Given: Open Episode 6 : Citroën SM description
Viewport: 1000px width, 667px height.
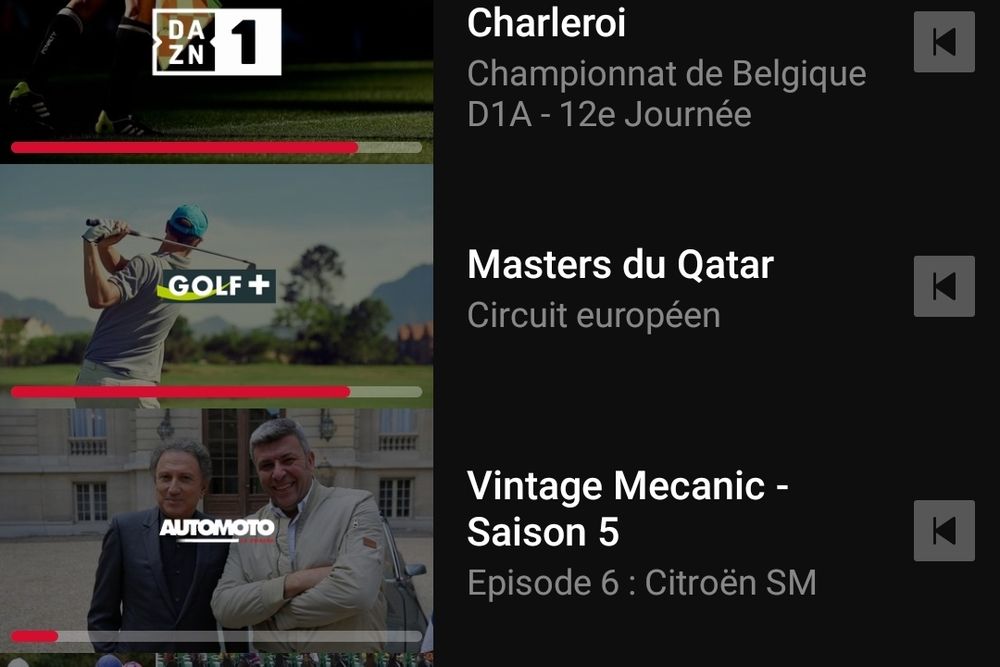Looking at the screenshot, I should click(642, 583).
